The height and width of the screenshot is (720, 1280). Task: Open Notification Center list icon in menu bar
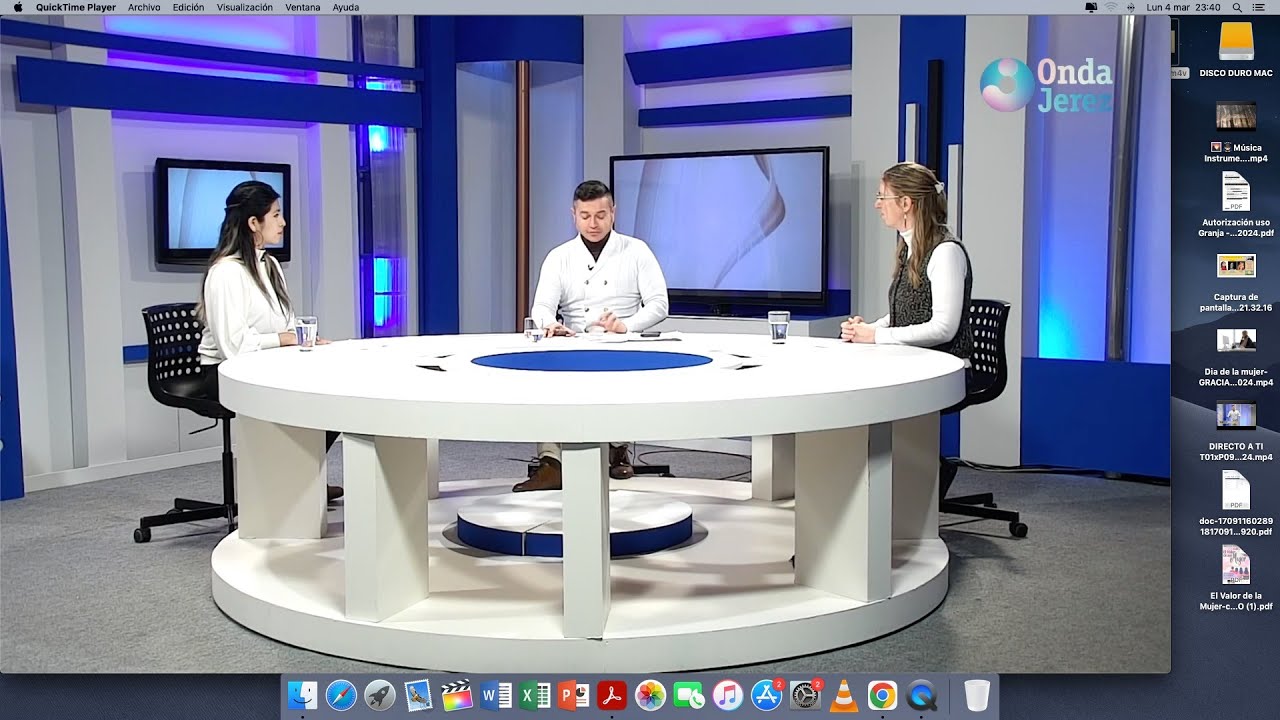(1260, 7)
